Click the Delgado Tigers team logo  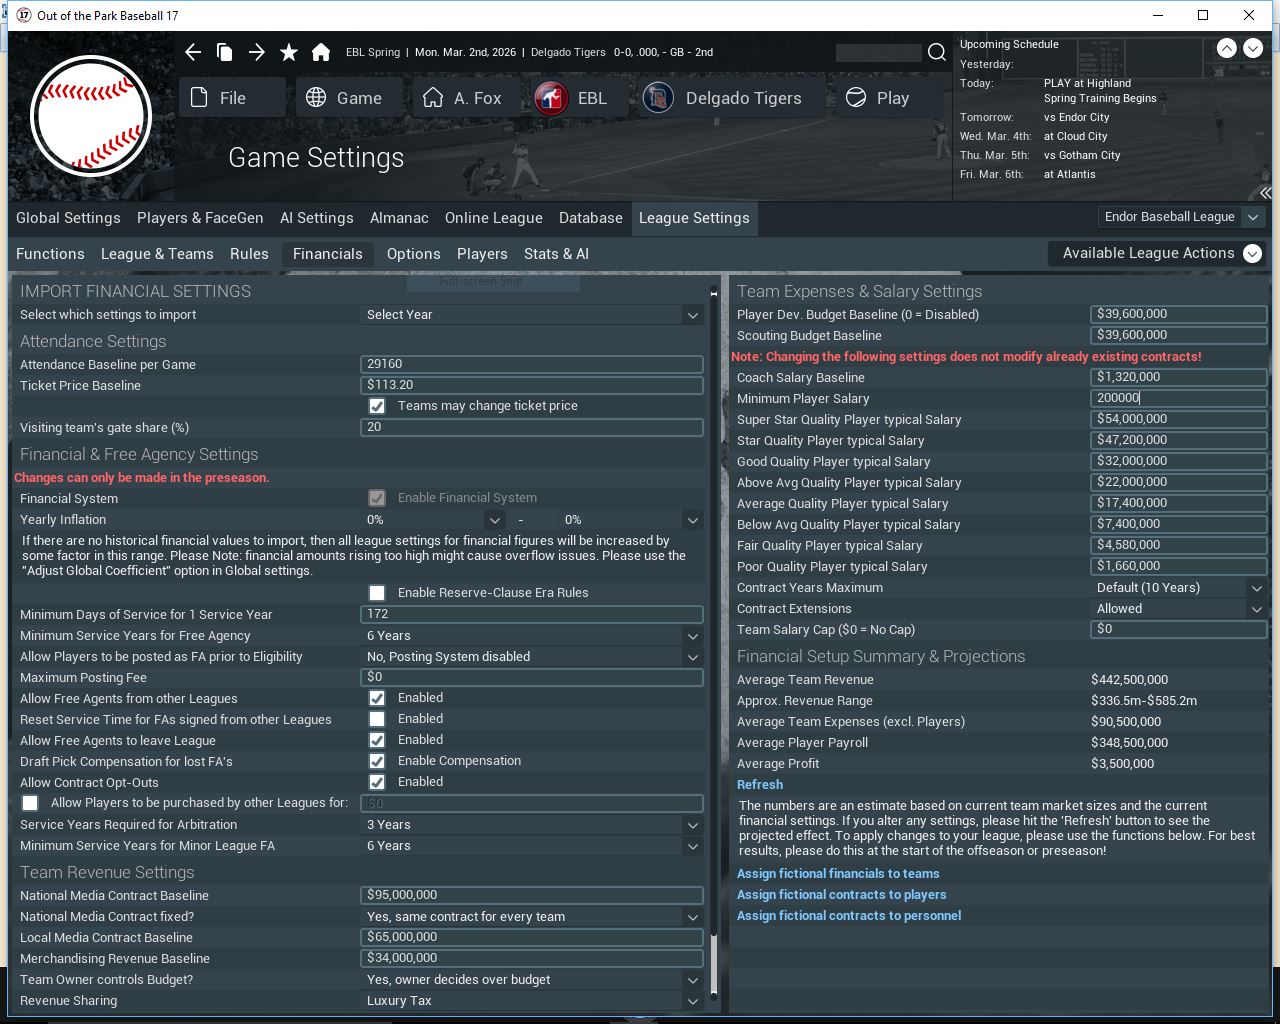click(x=658, y=98)
